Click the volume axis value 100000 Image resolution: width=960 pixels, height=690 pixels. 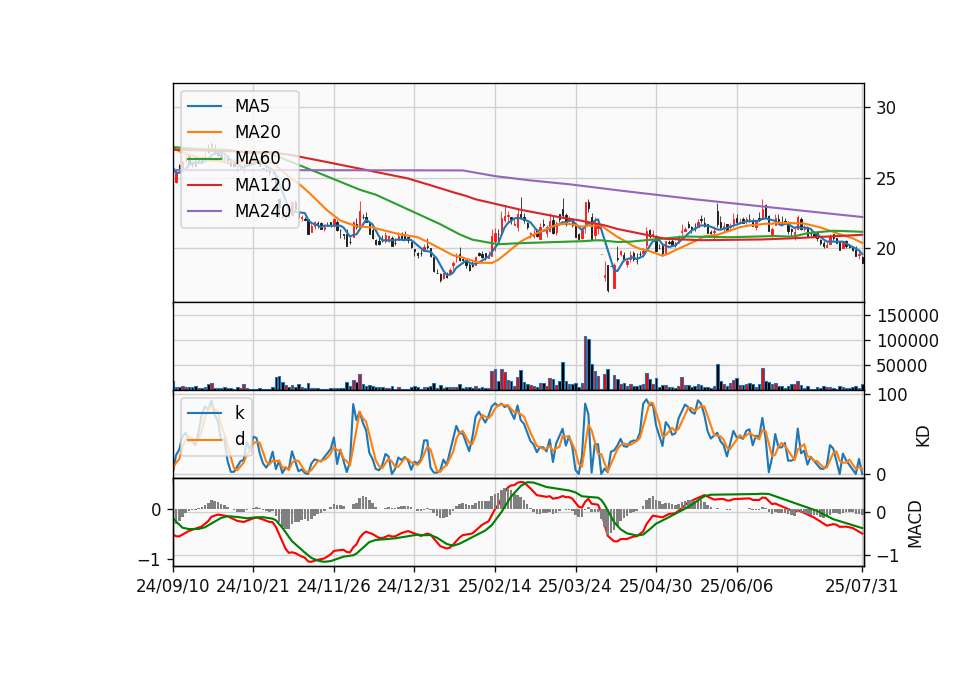coord(908,341)
